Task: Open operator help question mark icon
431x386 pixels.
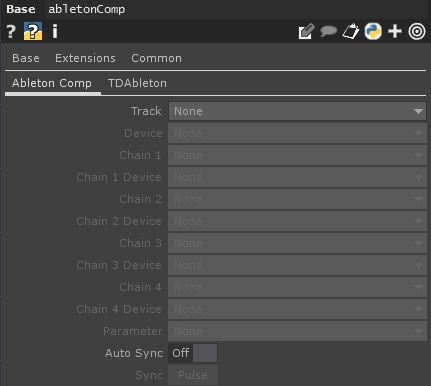Action: 11,32
